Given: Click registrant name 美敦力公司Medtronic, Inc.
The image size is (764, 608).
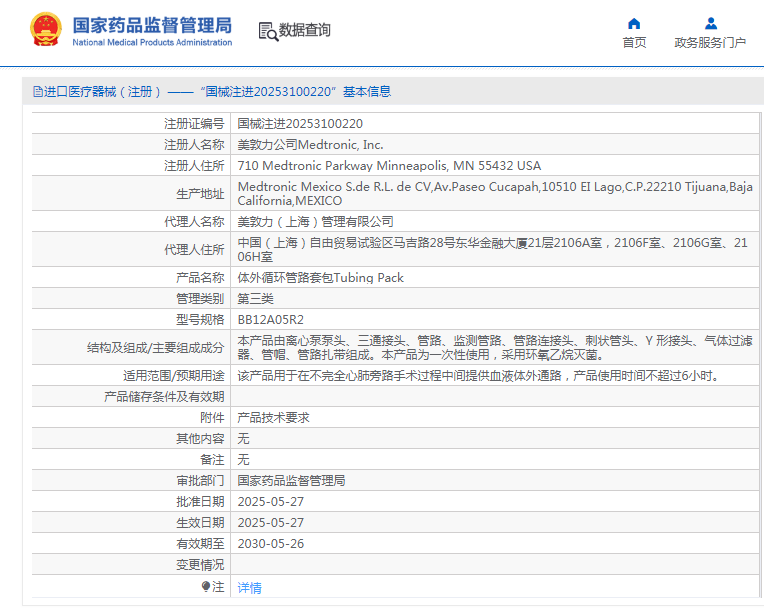Looking at the screenshot, I should (310, 145).
